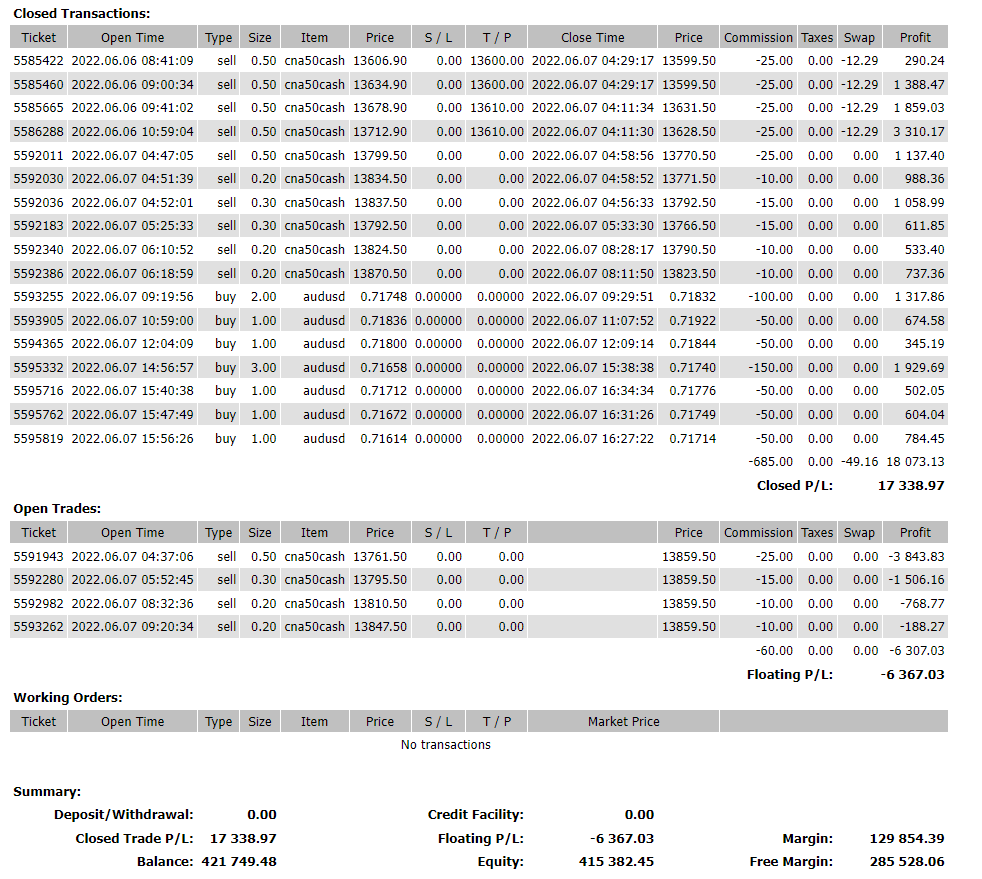Click open time 2022.06.06 08:41:09
982x879 pixels.
pos(133,61)
